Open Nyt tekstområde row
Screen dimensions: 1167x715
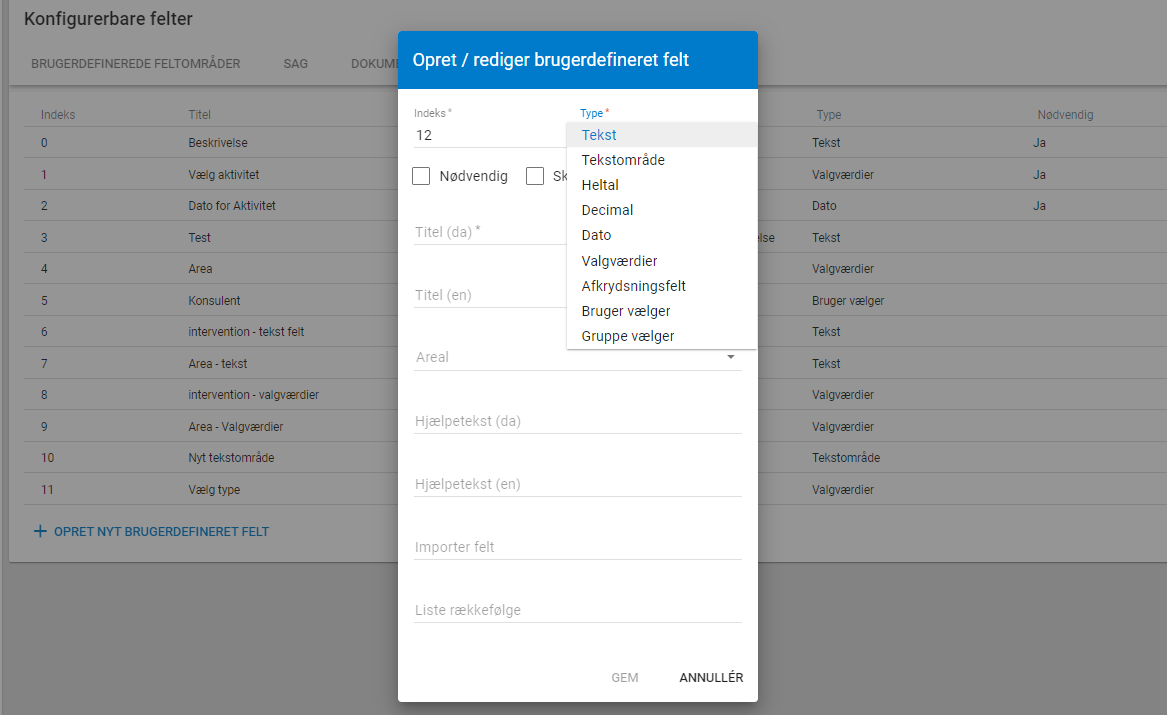tap(231, 458)
